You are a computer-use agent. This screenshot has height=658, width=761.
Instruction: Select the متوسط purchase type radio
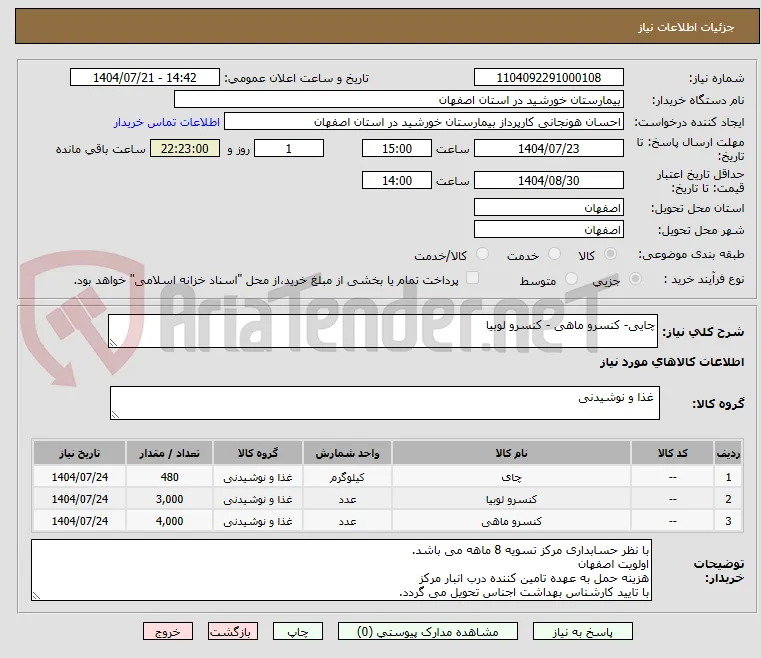(x=571, y=279)
